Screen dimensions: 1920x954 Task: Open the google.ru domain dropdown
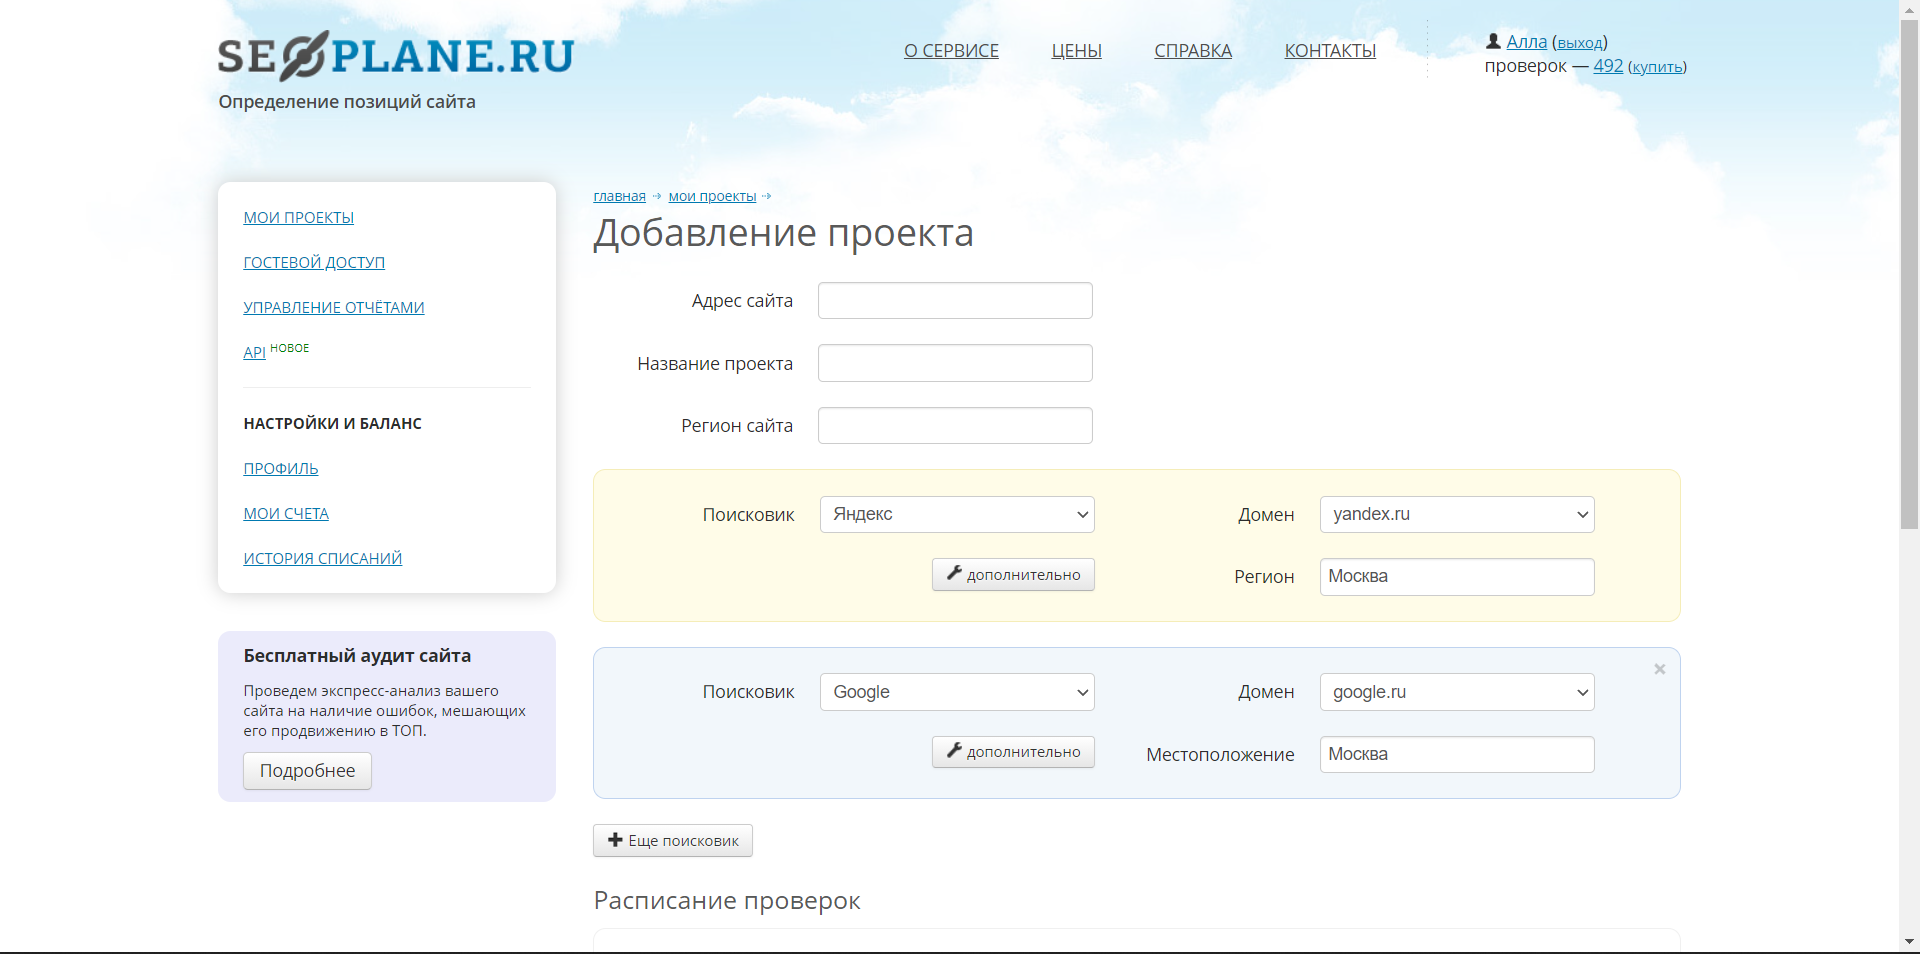pyautogui.click(x=1457, y=692)
